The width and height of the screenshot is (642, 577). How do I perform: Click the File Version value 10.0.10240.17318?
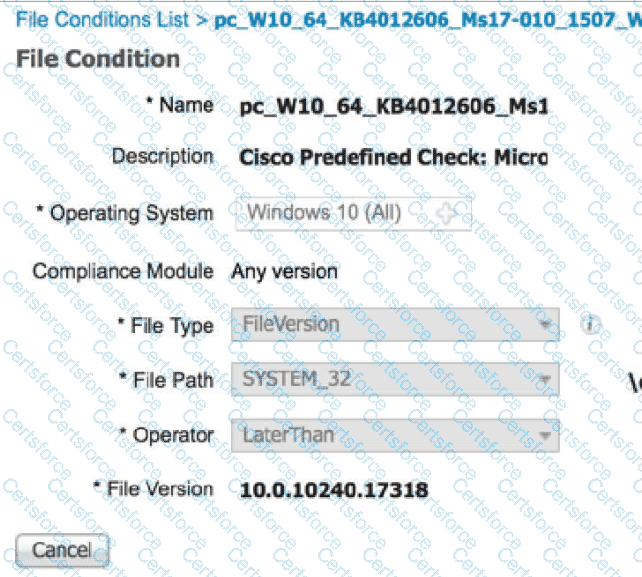334,490
